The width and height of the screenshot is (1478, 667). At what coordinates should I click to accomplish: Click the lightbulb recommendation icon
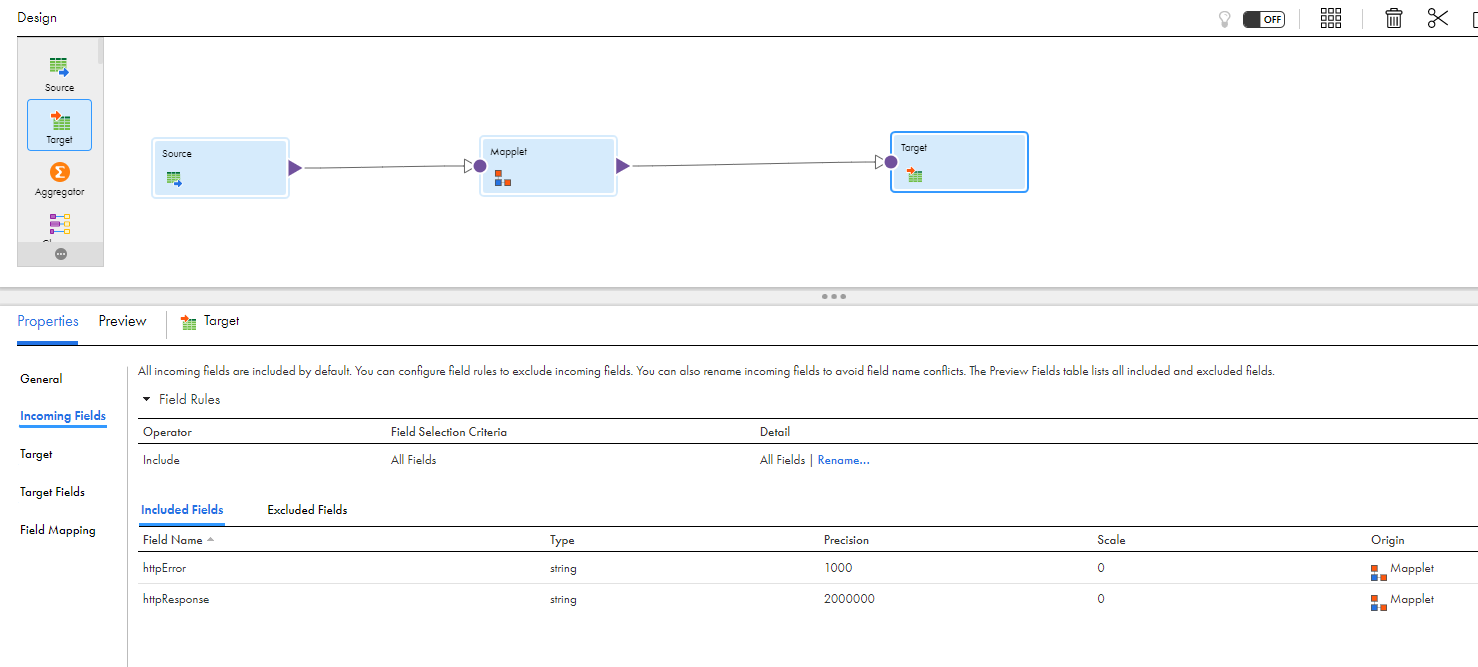[1224, 19]
